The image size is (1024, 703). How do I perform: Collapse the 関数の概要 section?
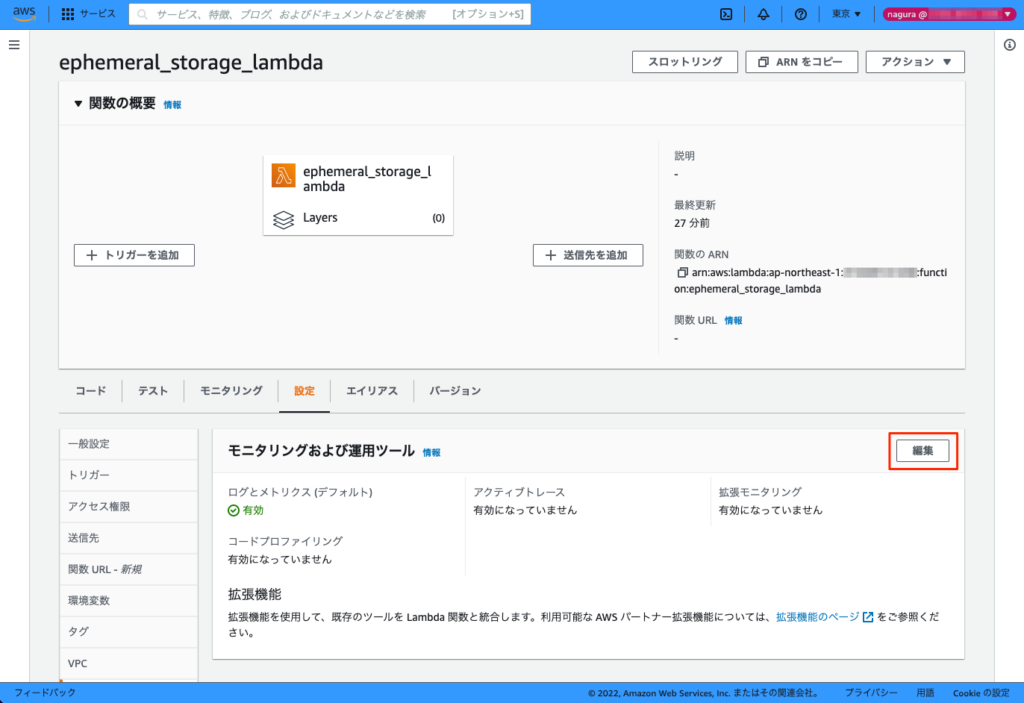(78, 103)
